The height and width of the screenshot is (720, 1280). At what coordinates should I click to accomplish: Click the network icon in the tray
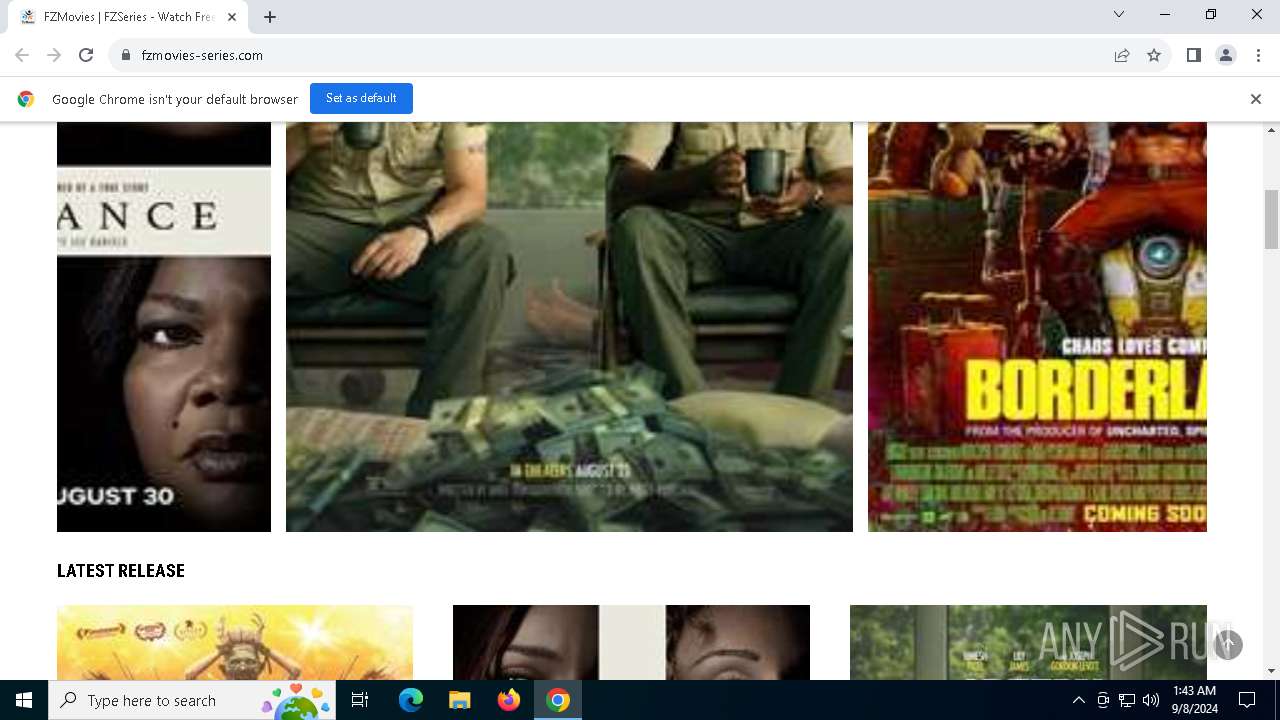1127,700
